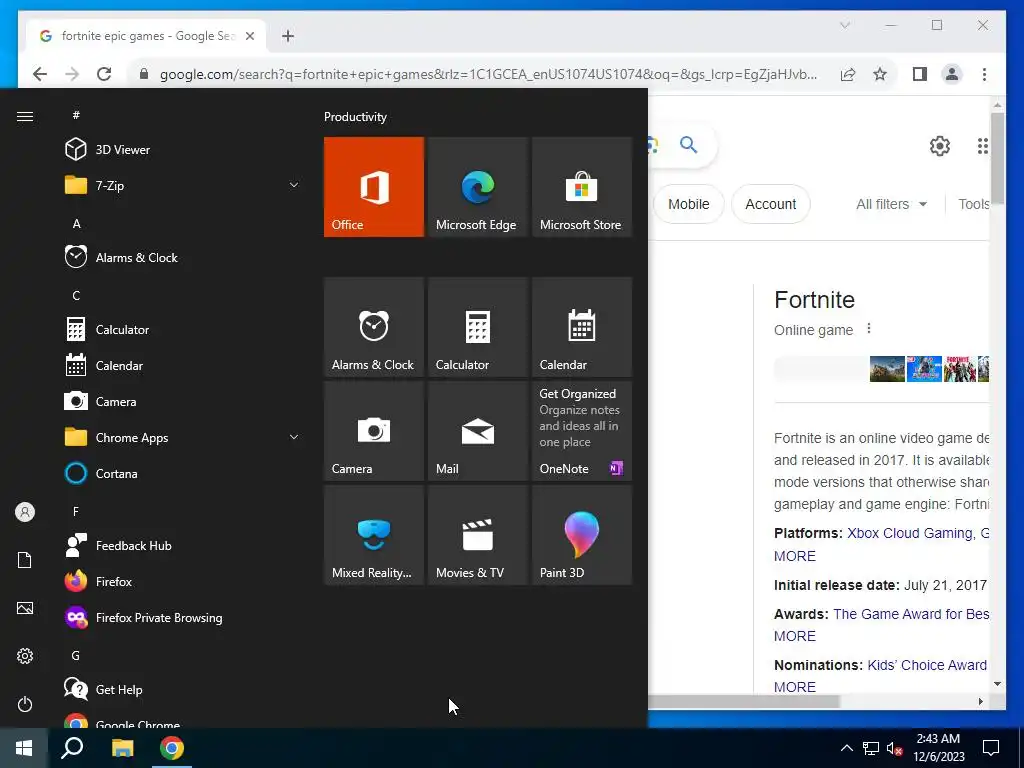Viewport: 1024px width, 768px height.
Task: Launch Firefox from the app list
Action: pyautogui.click(x=183, y=581)
